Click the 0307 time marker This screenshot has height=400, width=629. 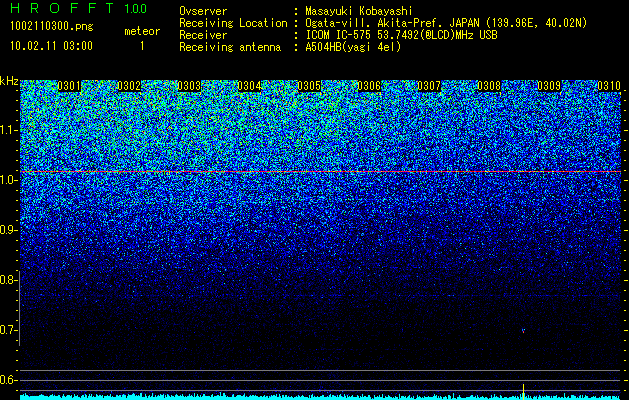[x=429, y=86]
